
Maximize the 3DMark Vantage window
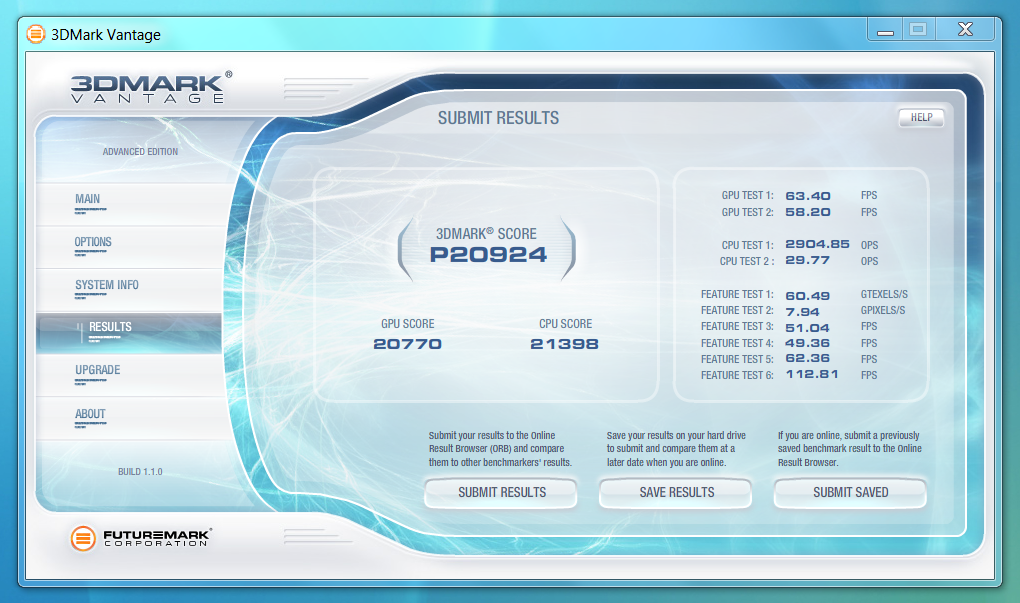click(918, 30)
